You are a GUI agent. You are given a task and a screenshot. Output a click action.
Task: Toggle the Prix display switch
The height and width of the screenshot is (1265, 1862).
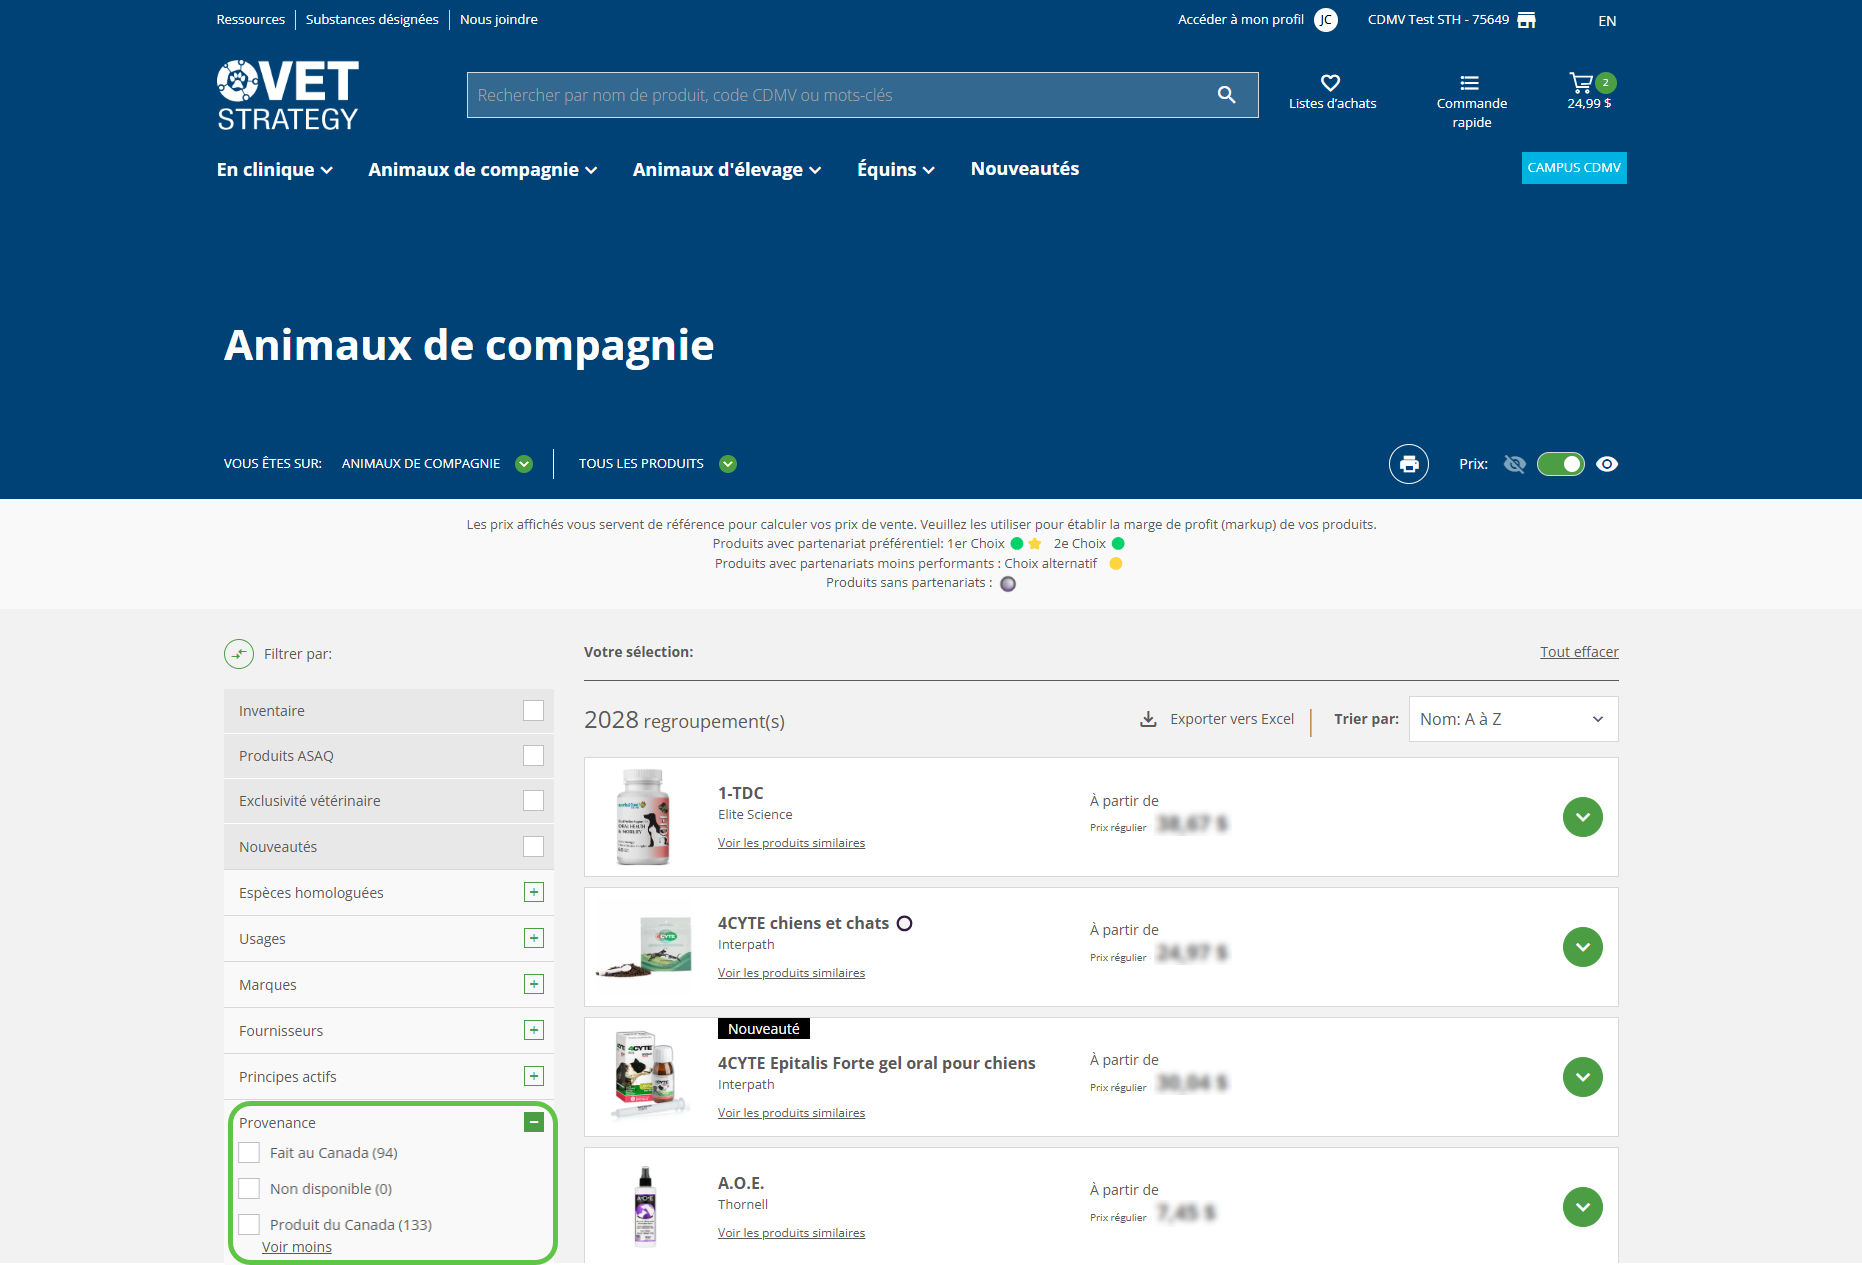coord(1560,464)
